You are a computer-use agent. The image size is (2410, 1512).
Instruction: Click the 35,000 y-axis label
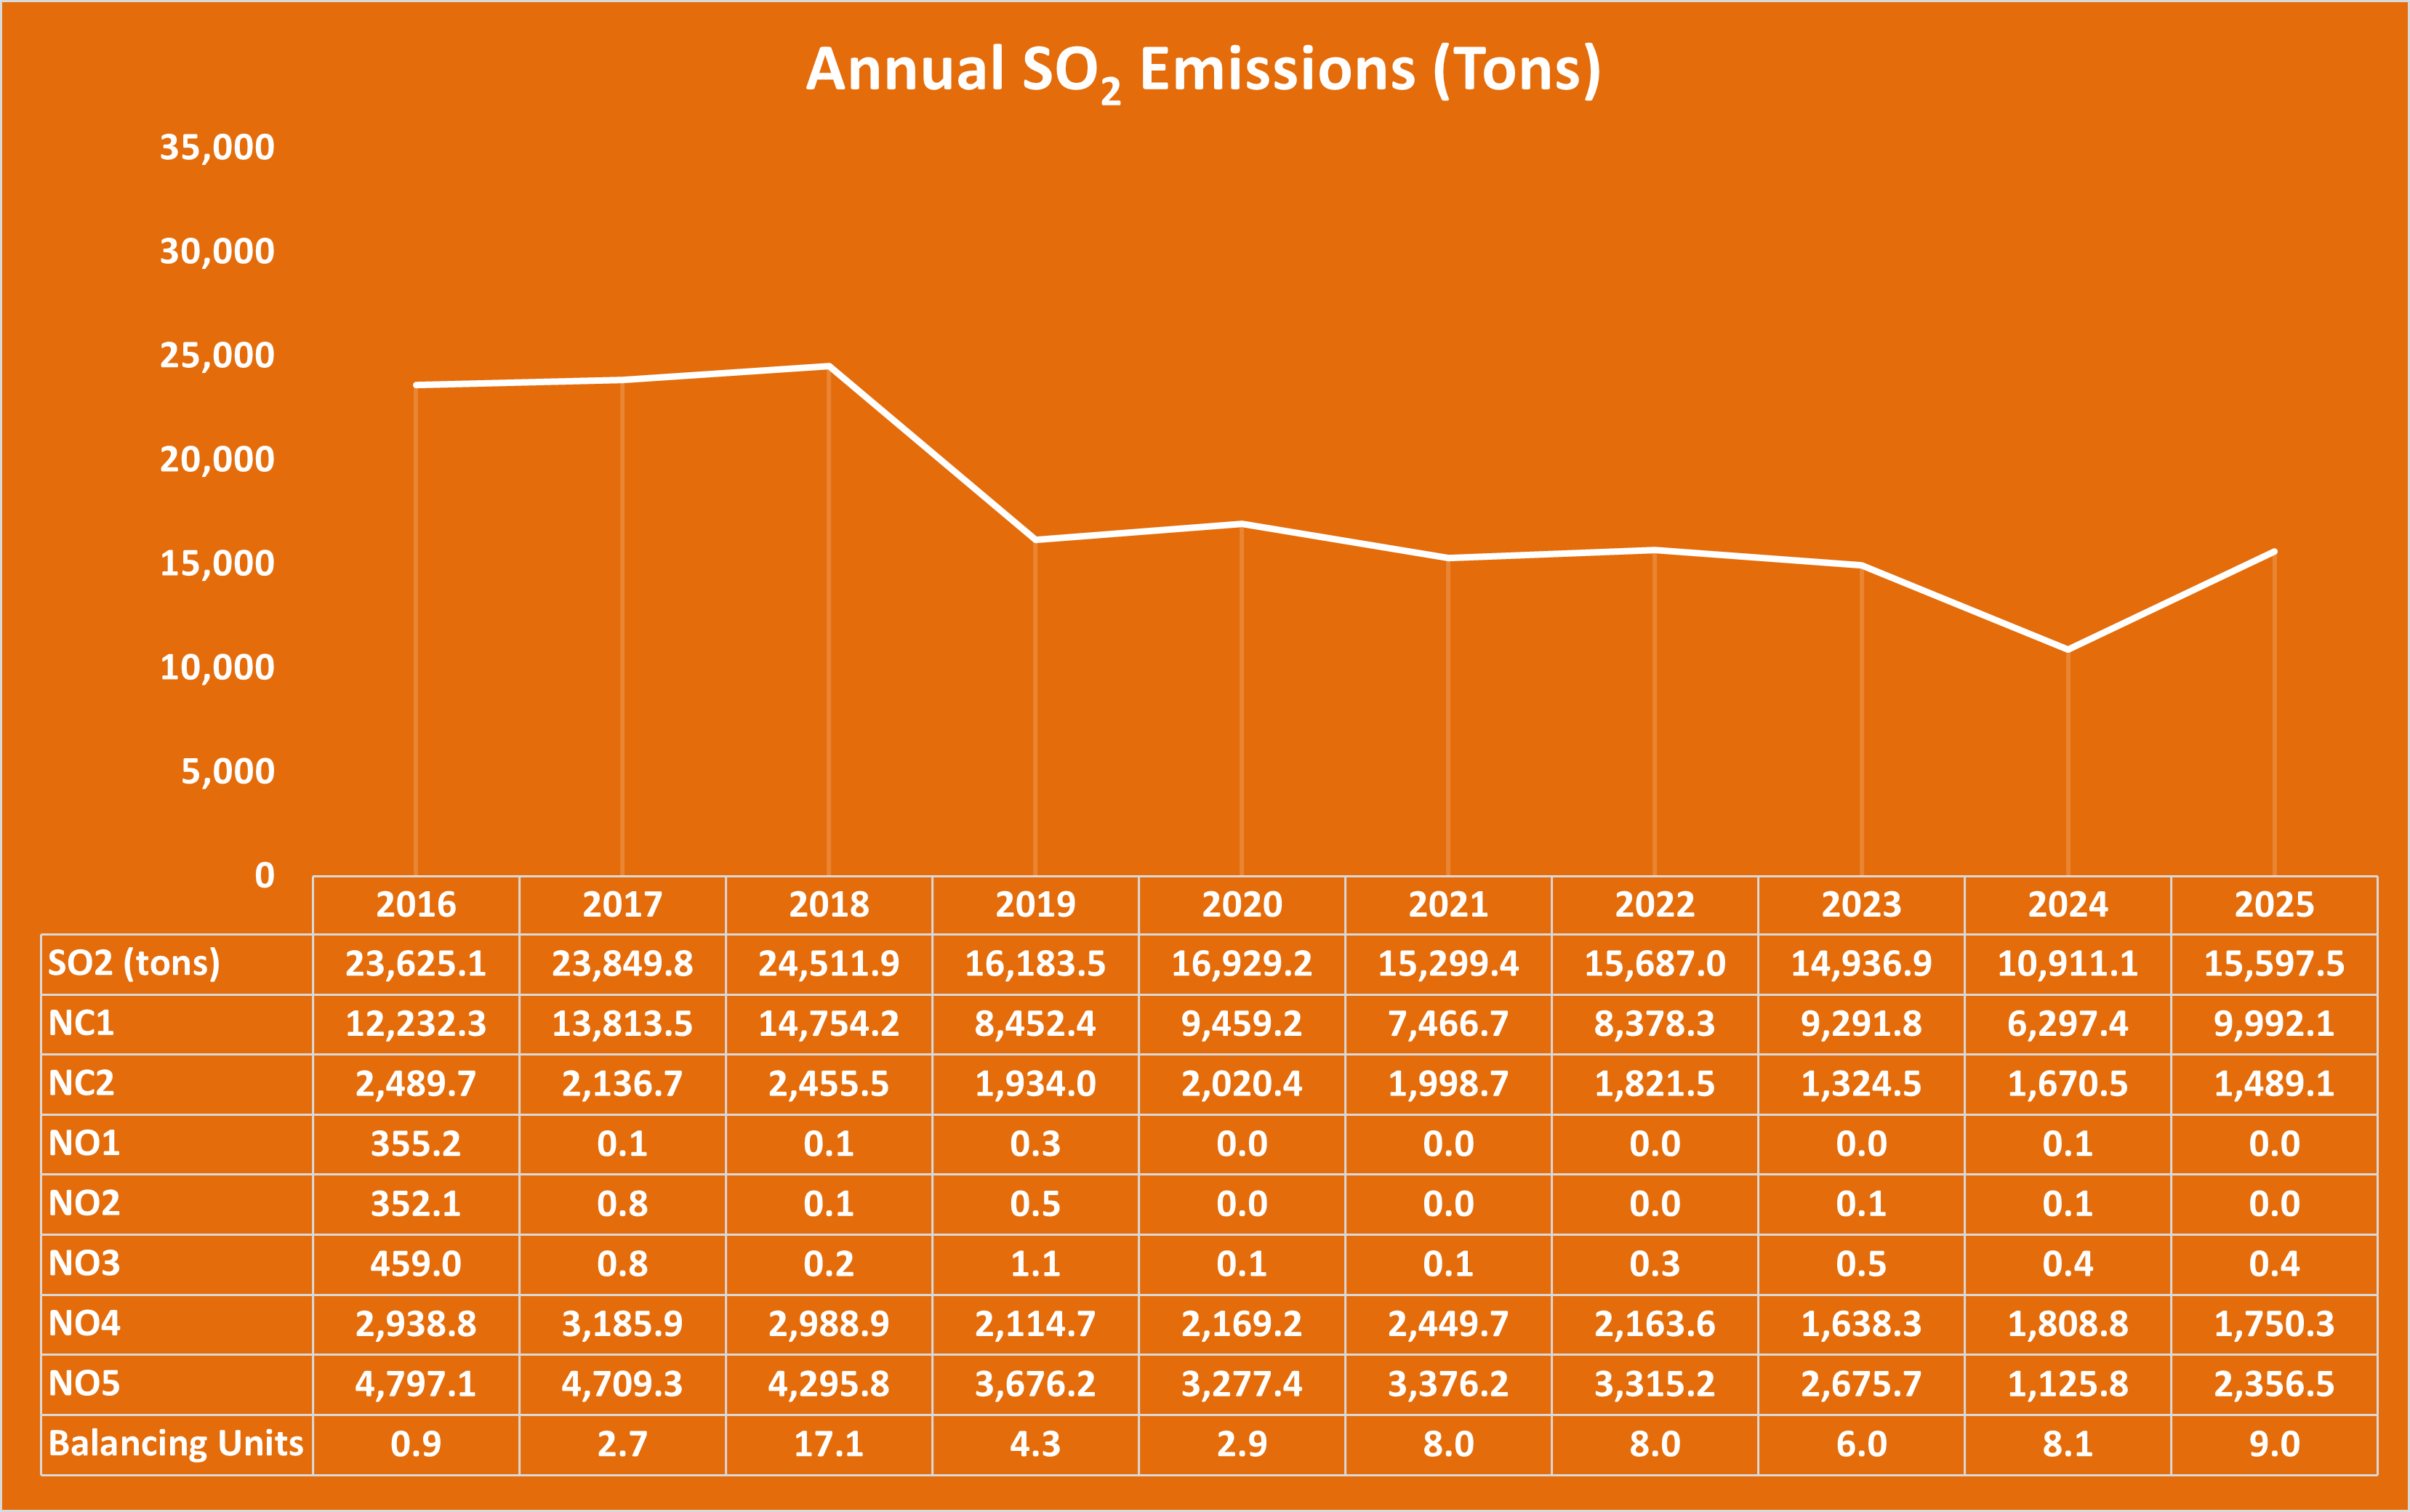[x=217, y=147]
